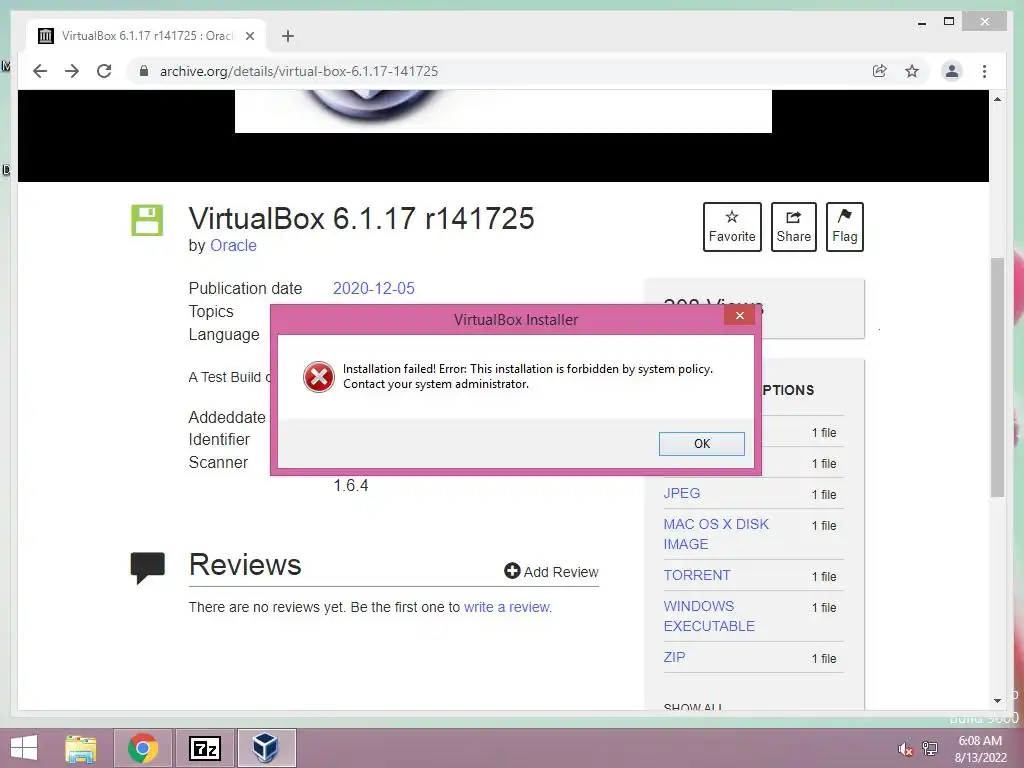
Task: Click the VirtualBox installer taskbar icon
Action: click(266, 748)
